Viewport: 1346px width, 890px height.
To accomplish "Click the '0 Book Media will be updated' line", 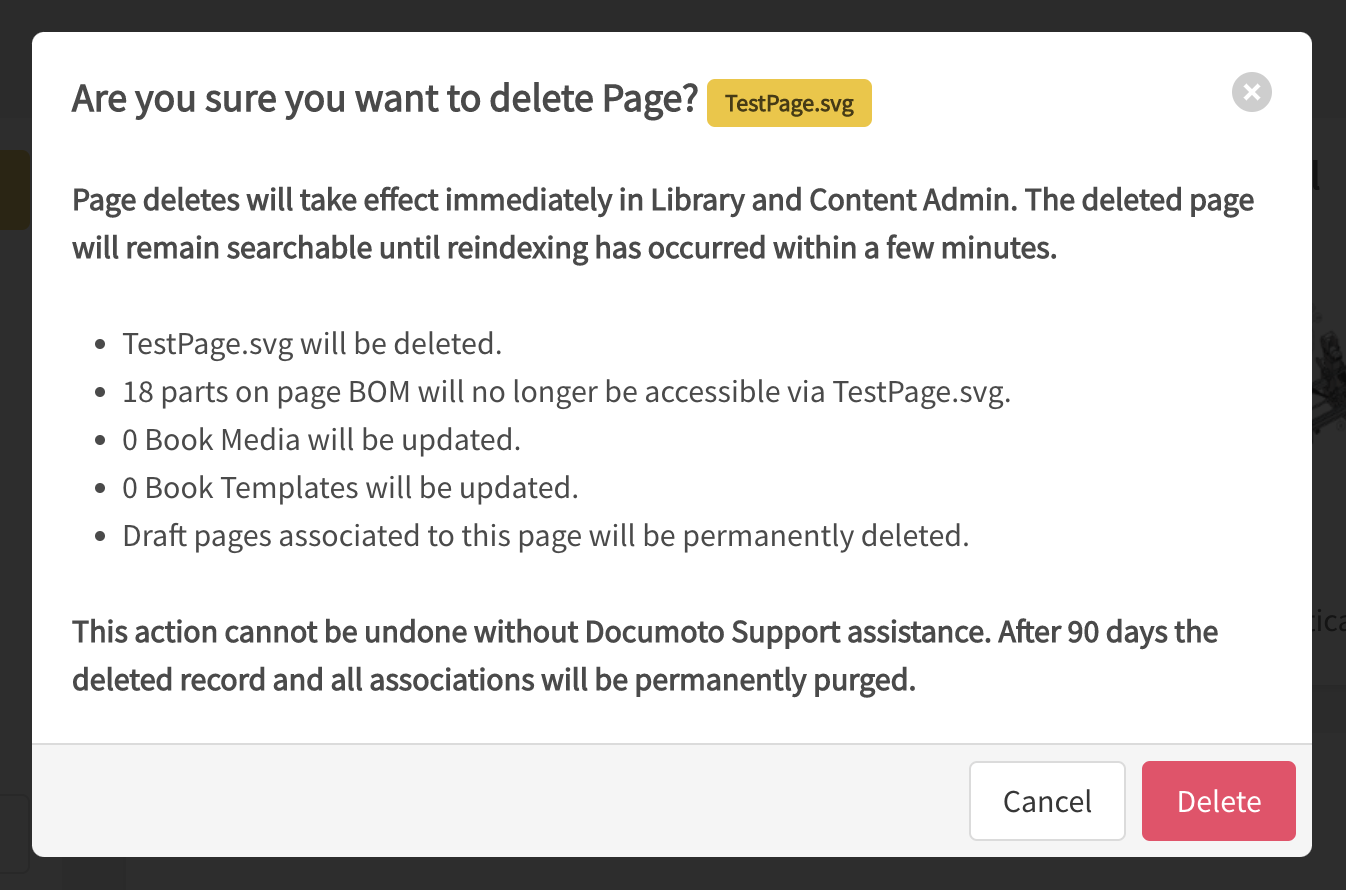I will coord(321,440).
